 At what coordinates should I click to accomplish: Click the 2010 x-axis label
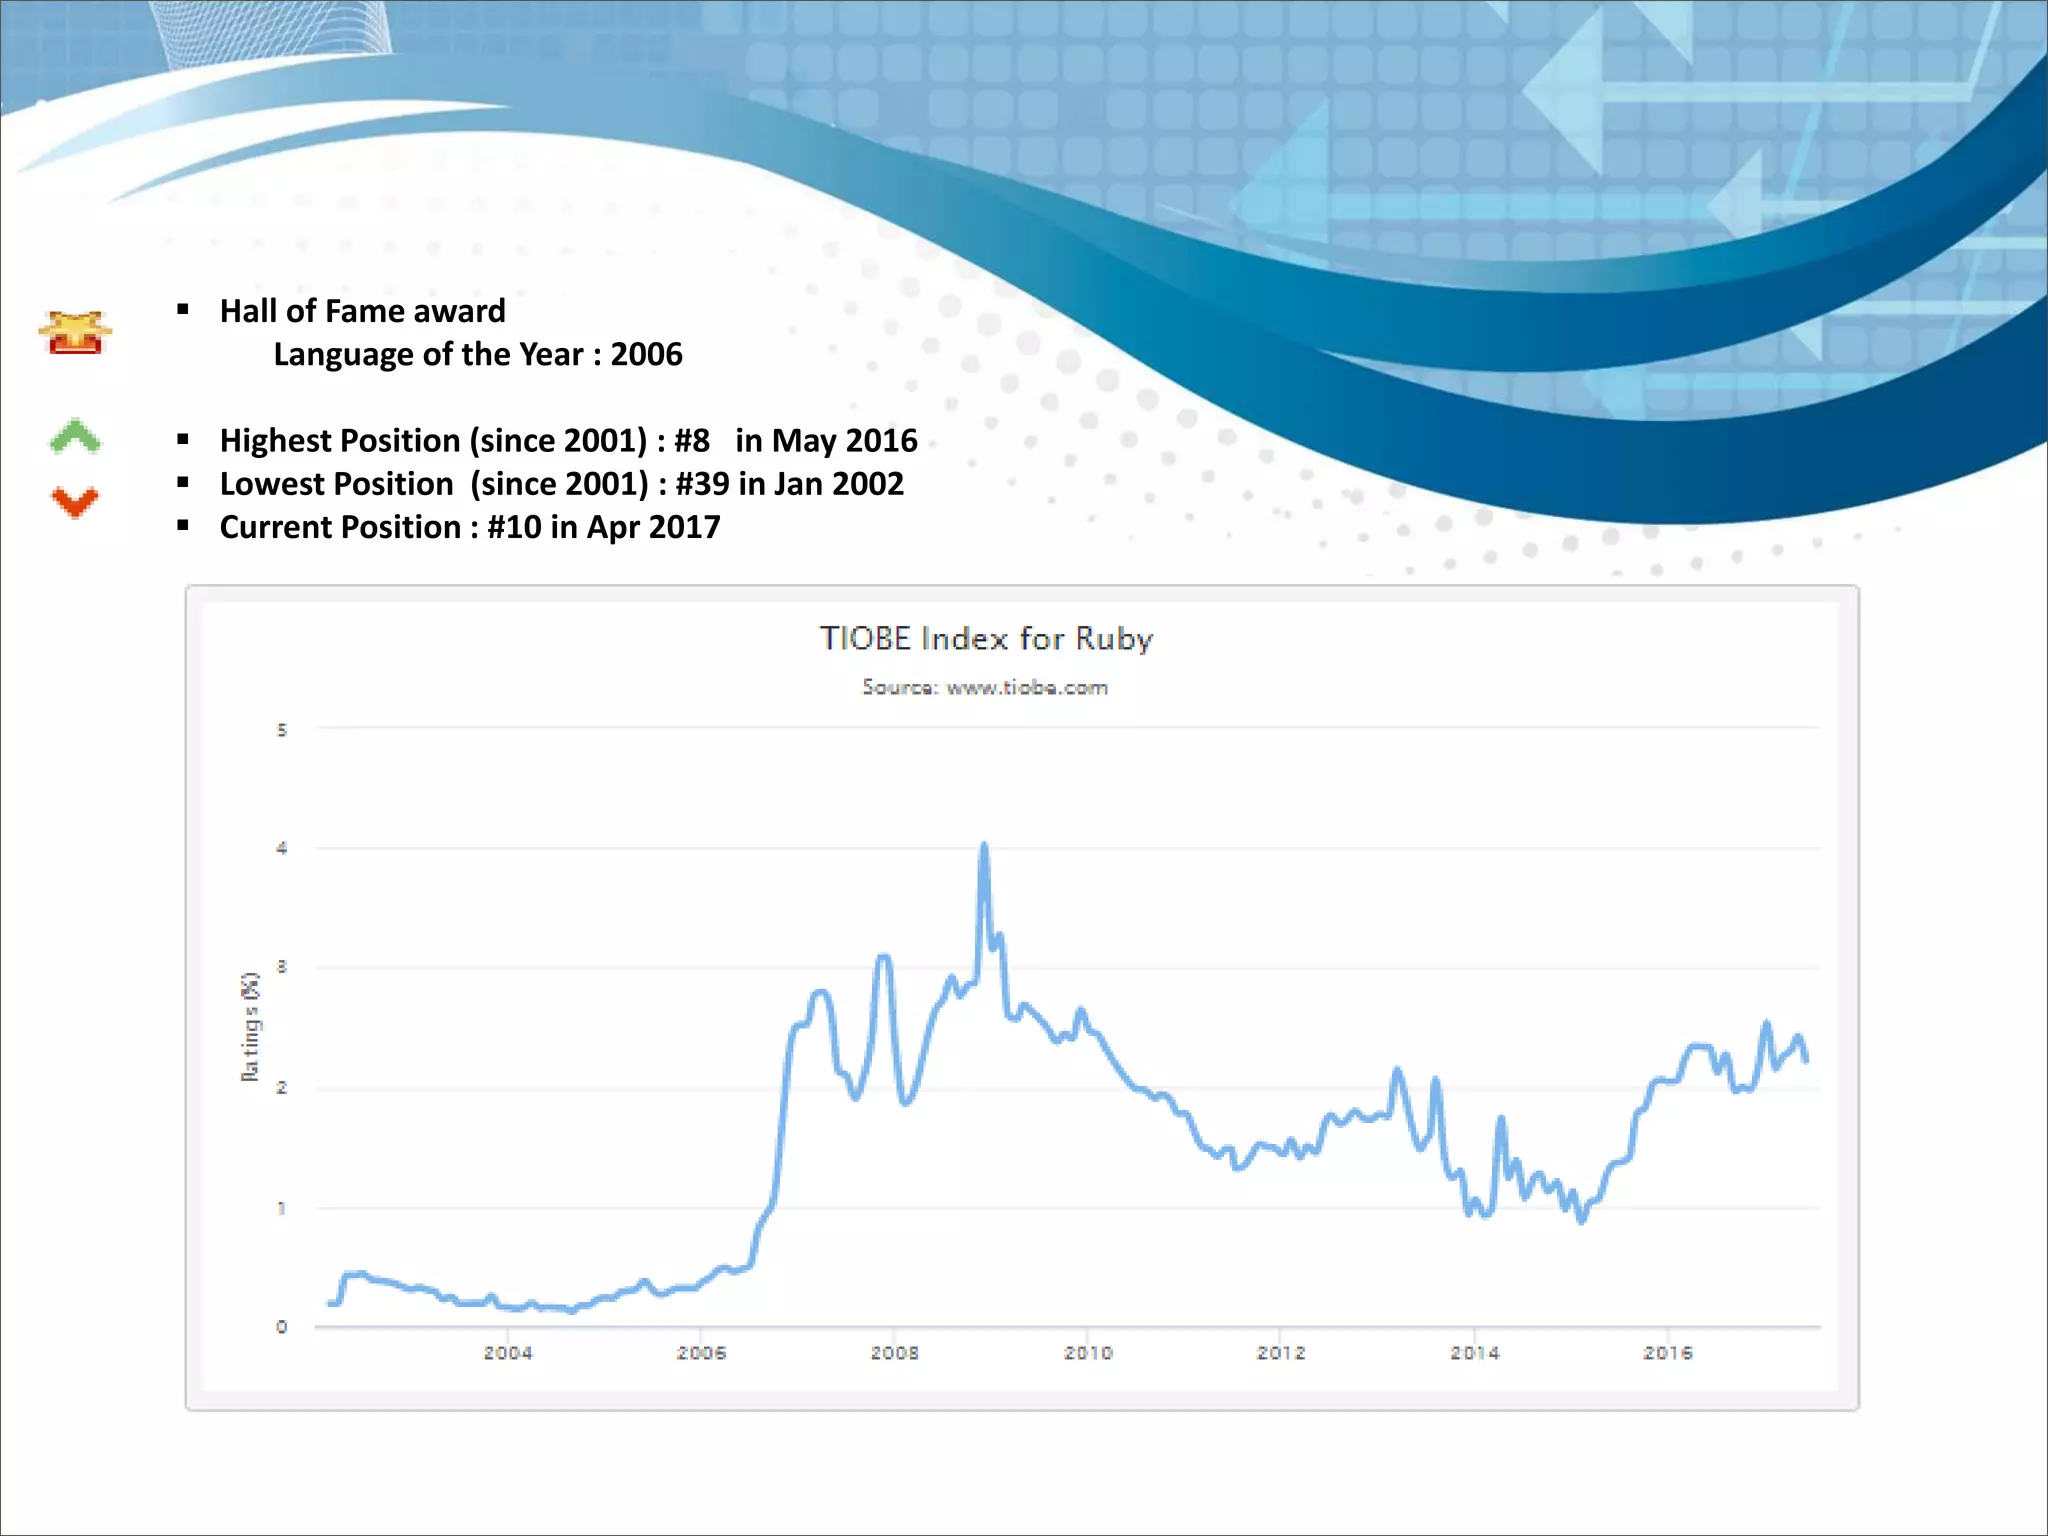tap(1088, 1353)
